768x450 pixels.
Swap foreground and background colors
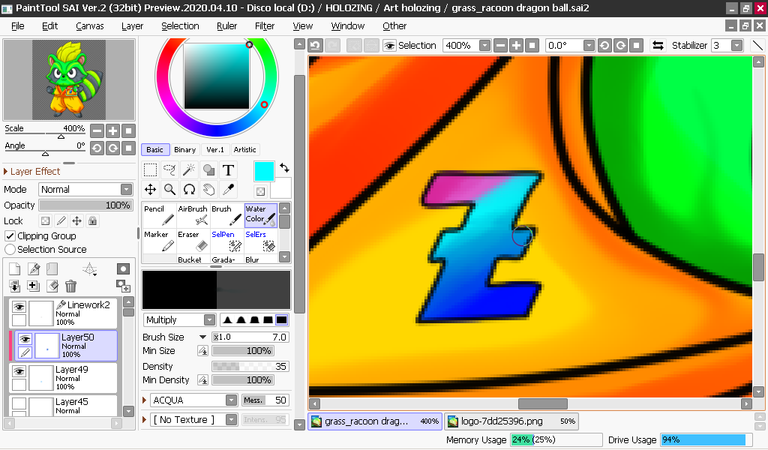click(285, 167)
